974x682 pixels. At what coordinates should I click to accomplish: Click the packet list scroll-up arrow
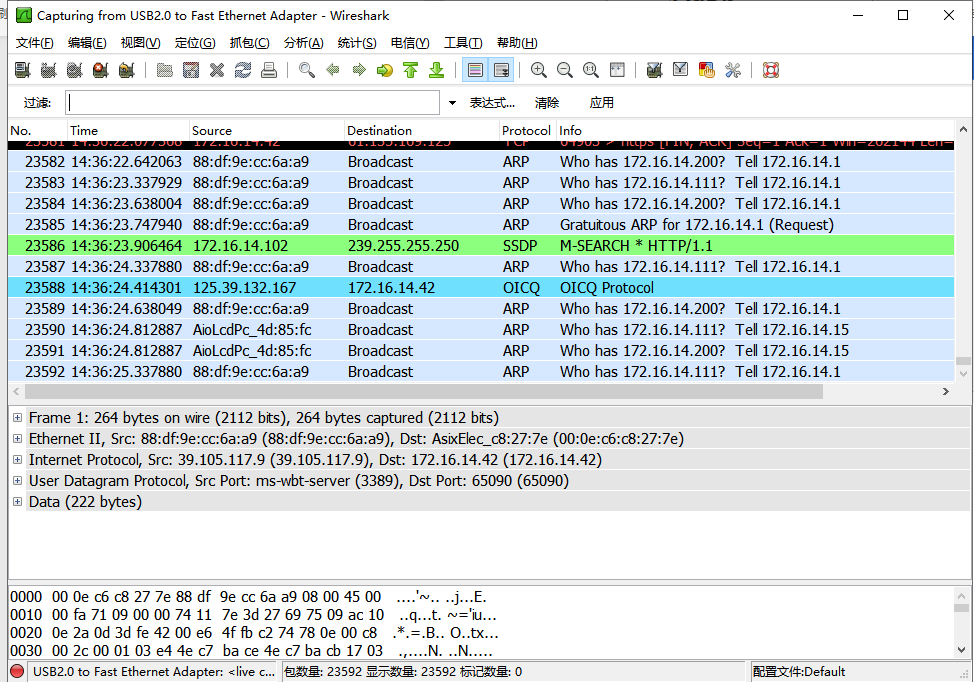[963, 130]
